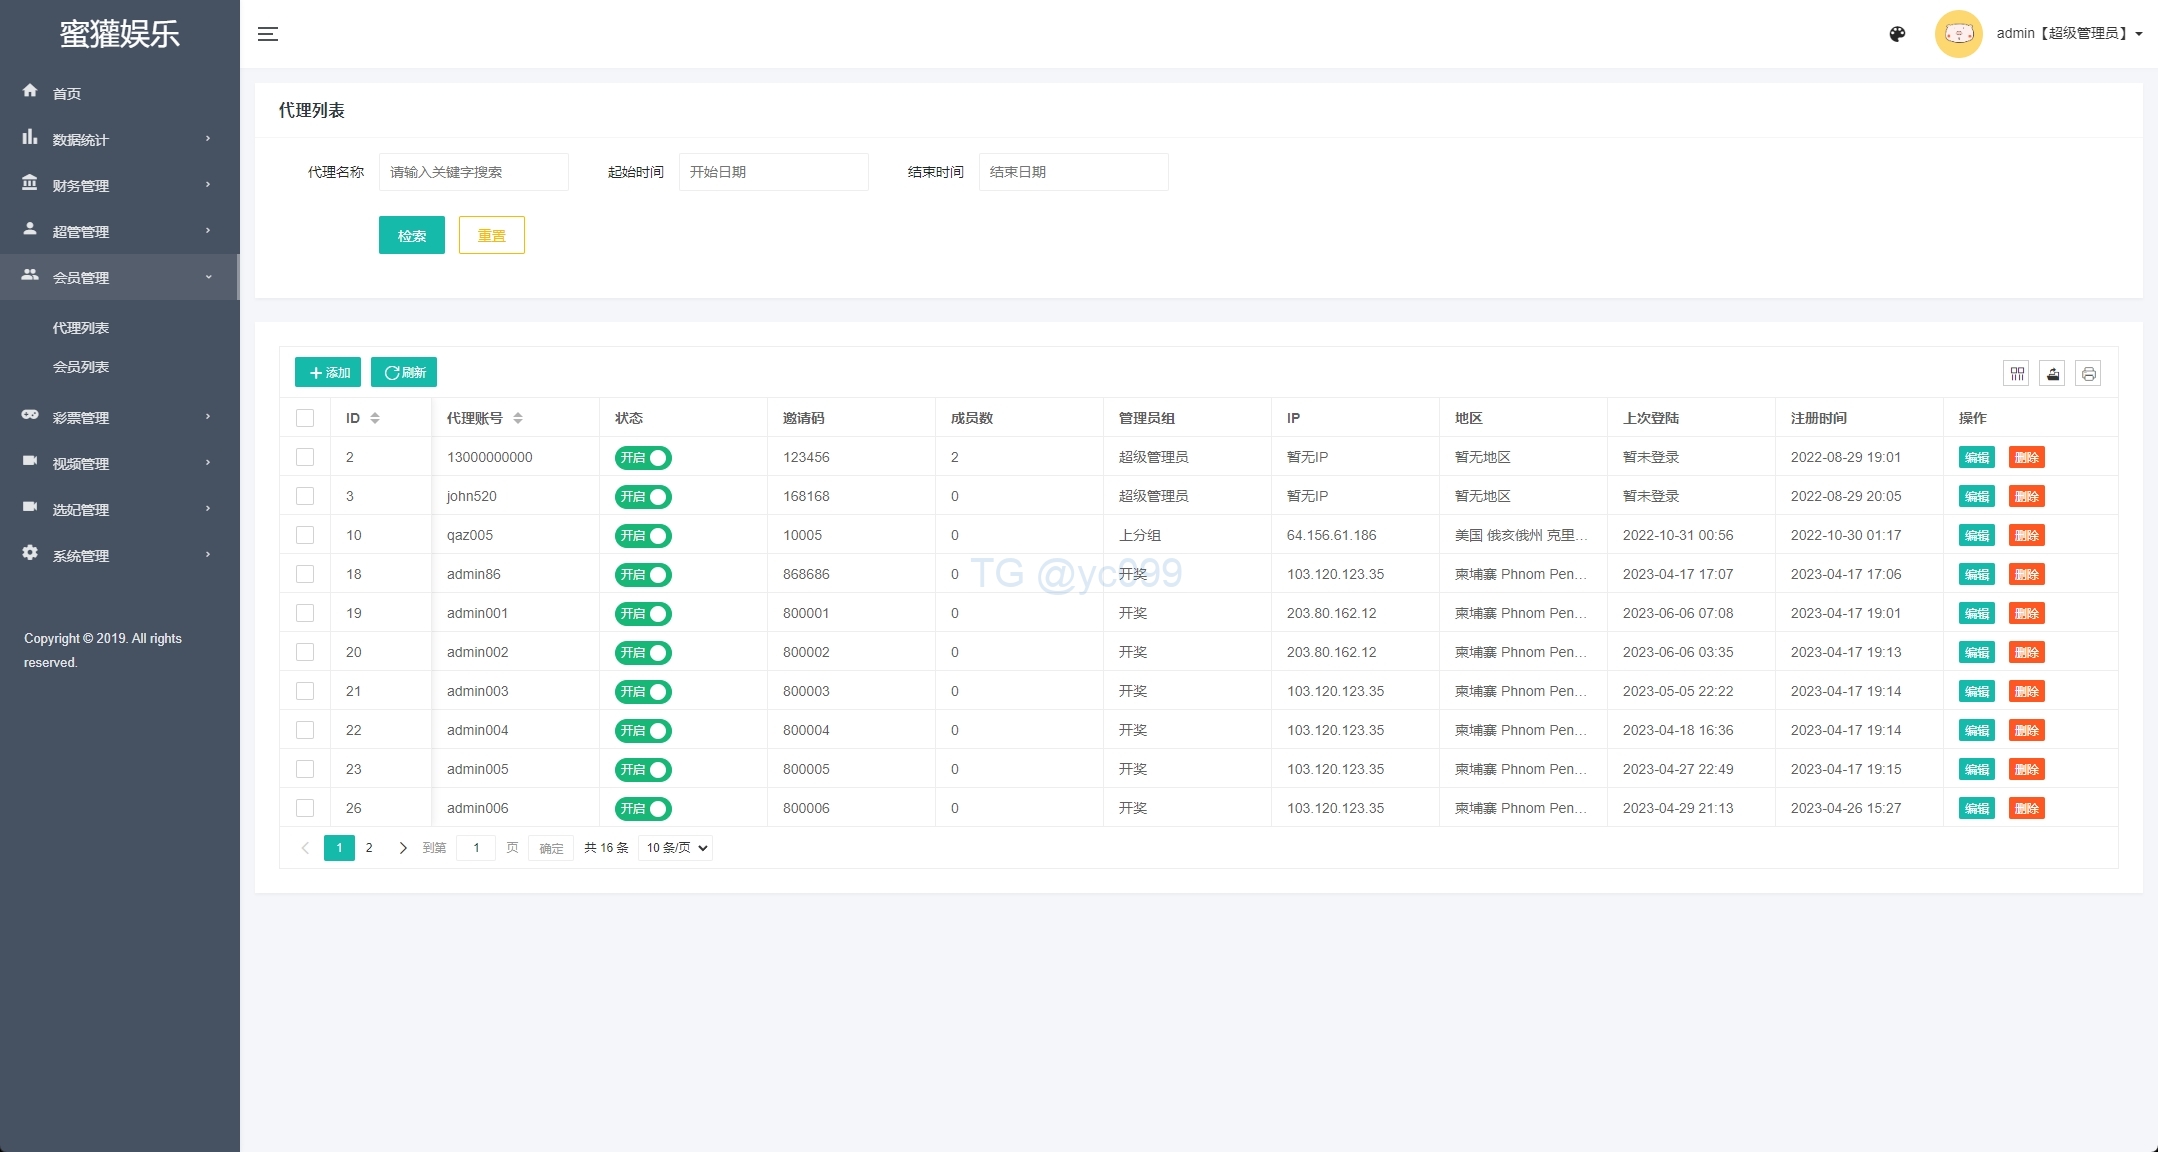Check the row checkbox for admin86
The height and width of the screenshot is (1152, 2158).
[x=305, y=574]
